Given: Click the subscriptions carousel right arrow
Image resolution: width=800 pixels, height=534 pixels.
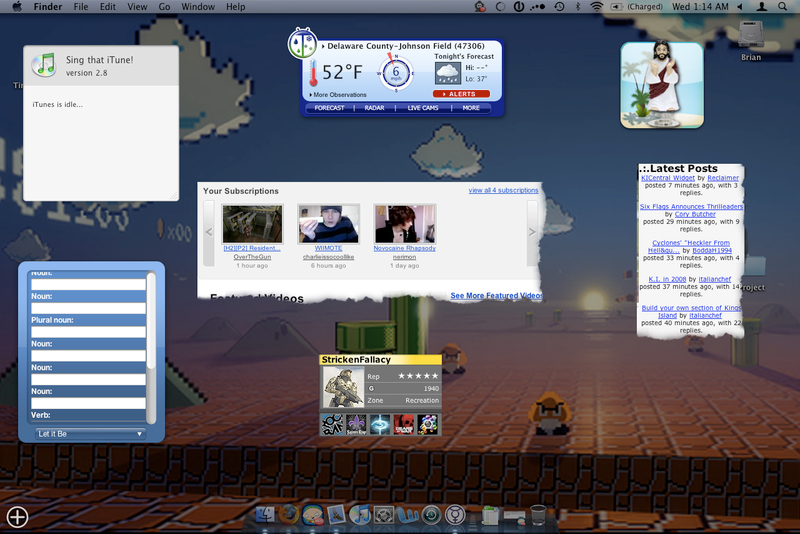Looking at the screenshot, I should [x=532, y=232].
